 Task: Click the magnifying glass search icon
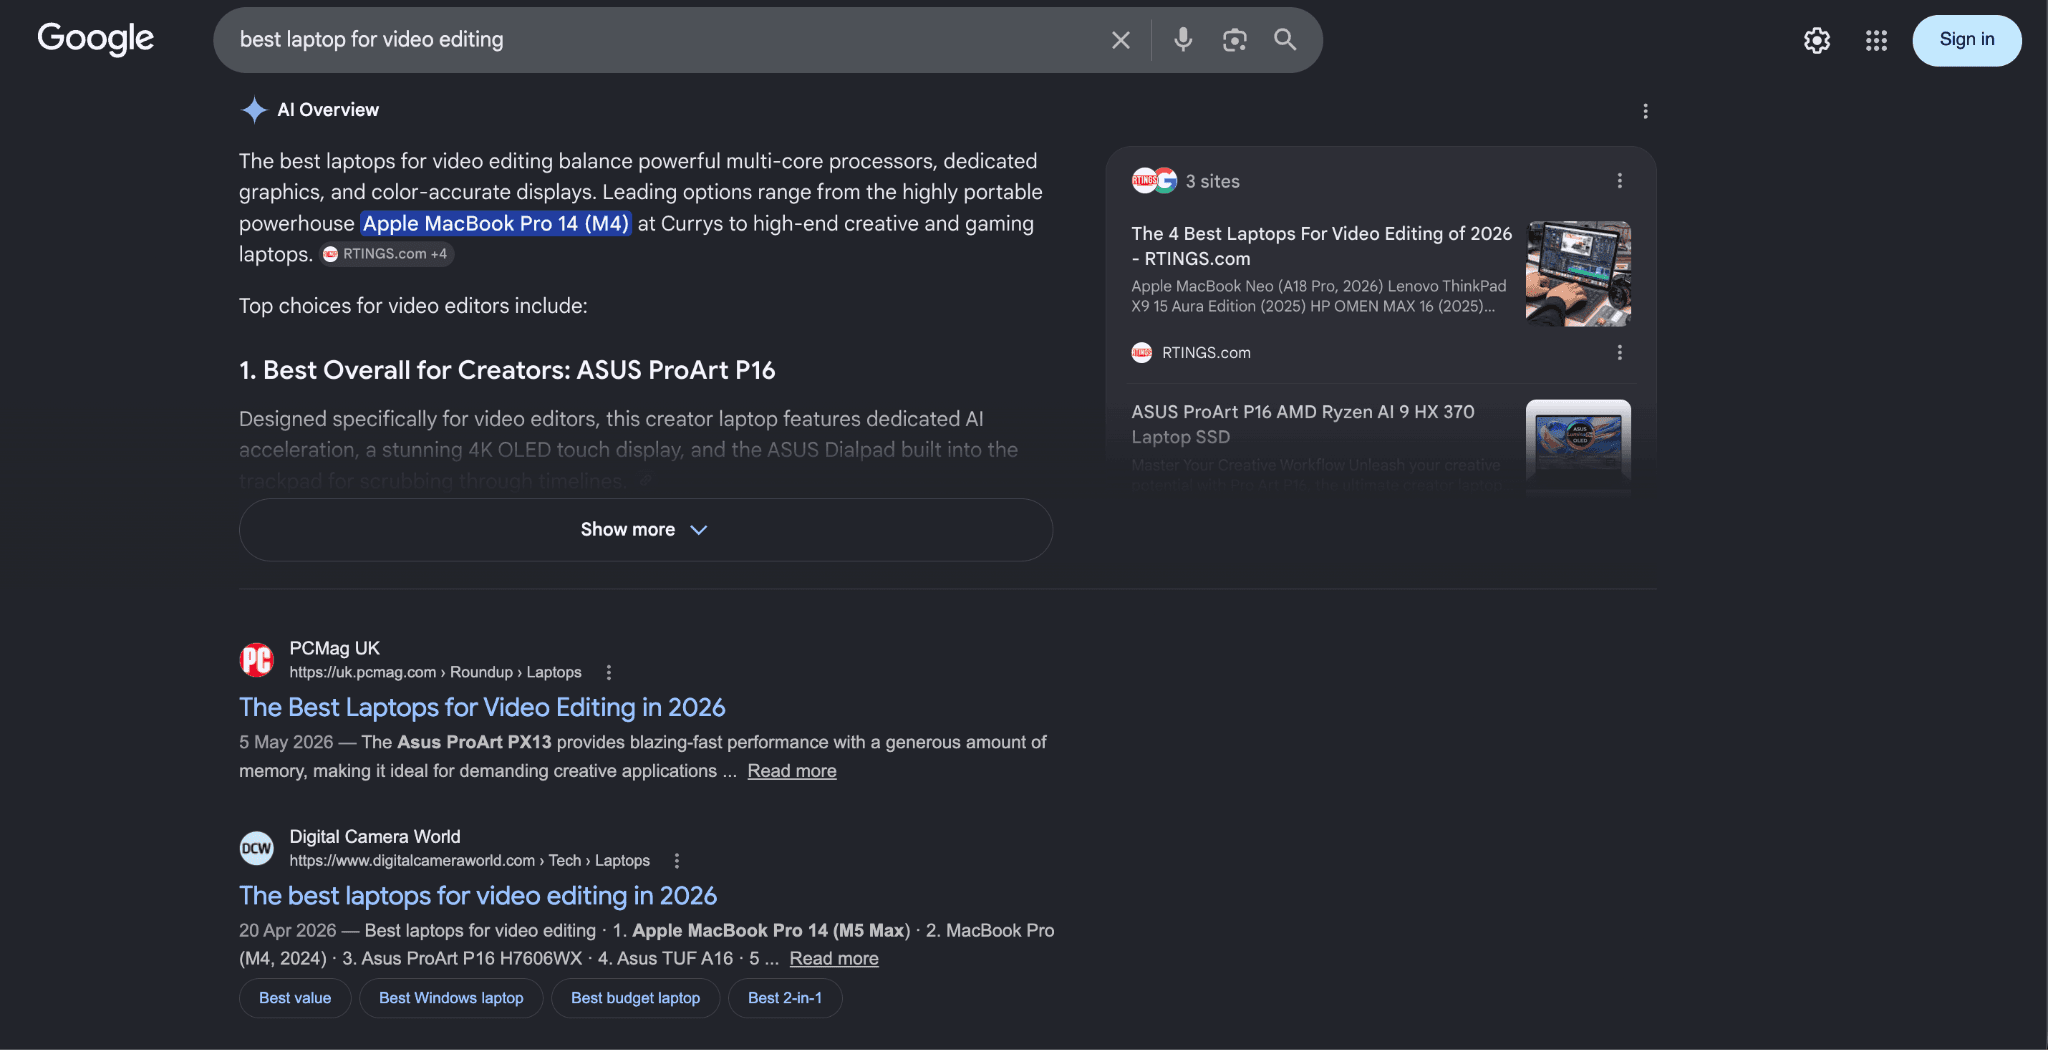point(1285,40)
